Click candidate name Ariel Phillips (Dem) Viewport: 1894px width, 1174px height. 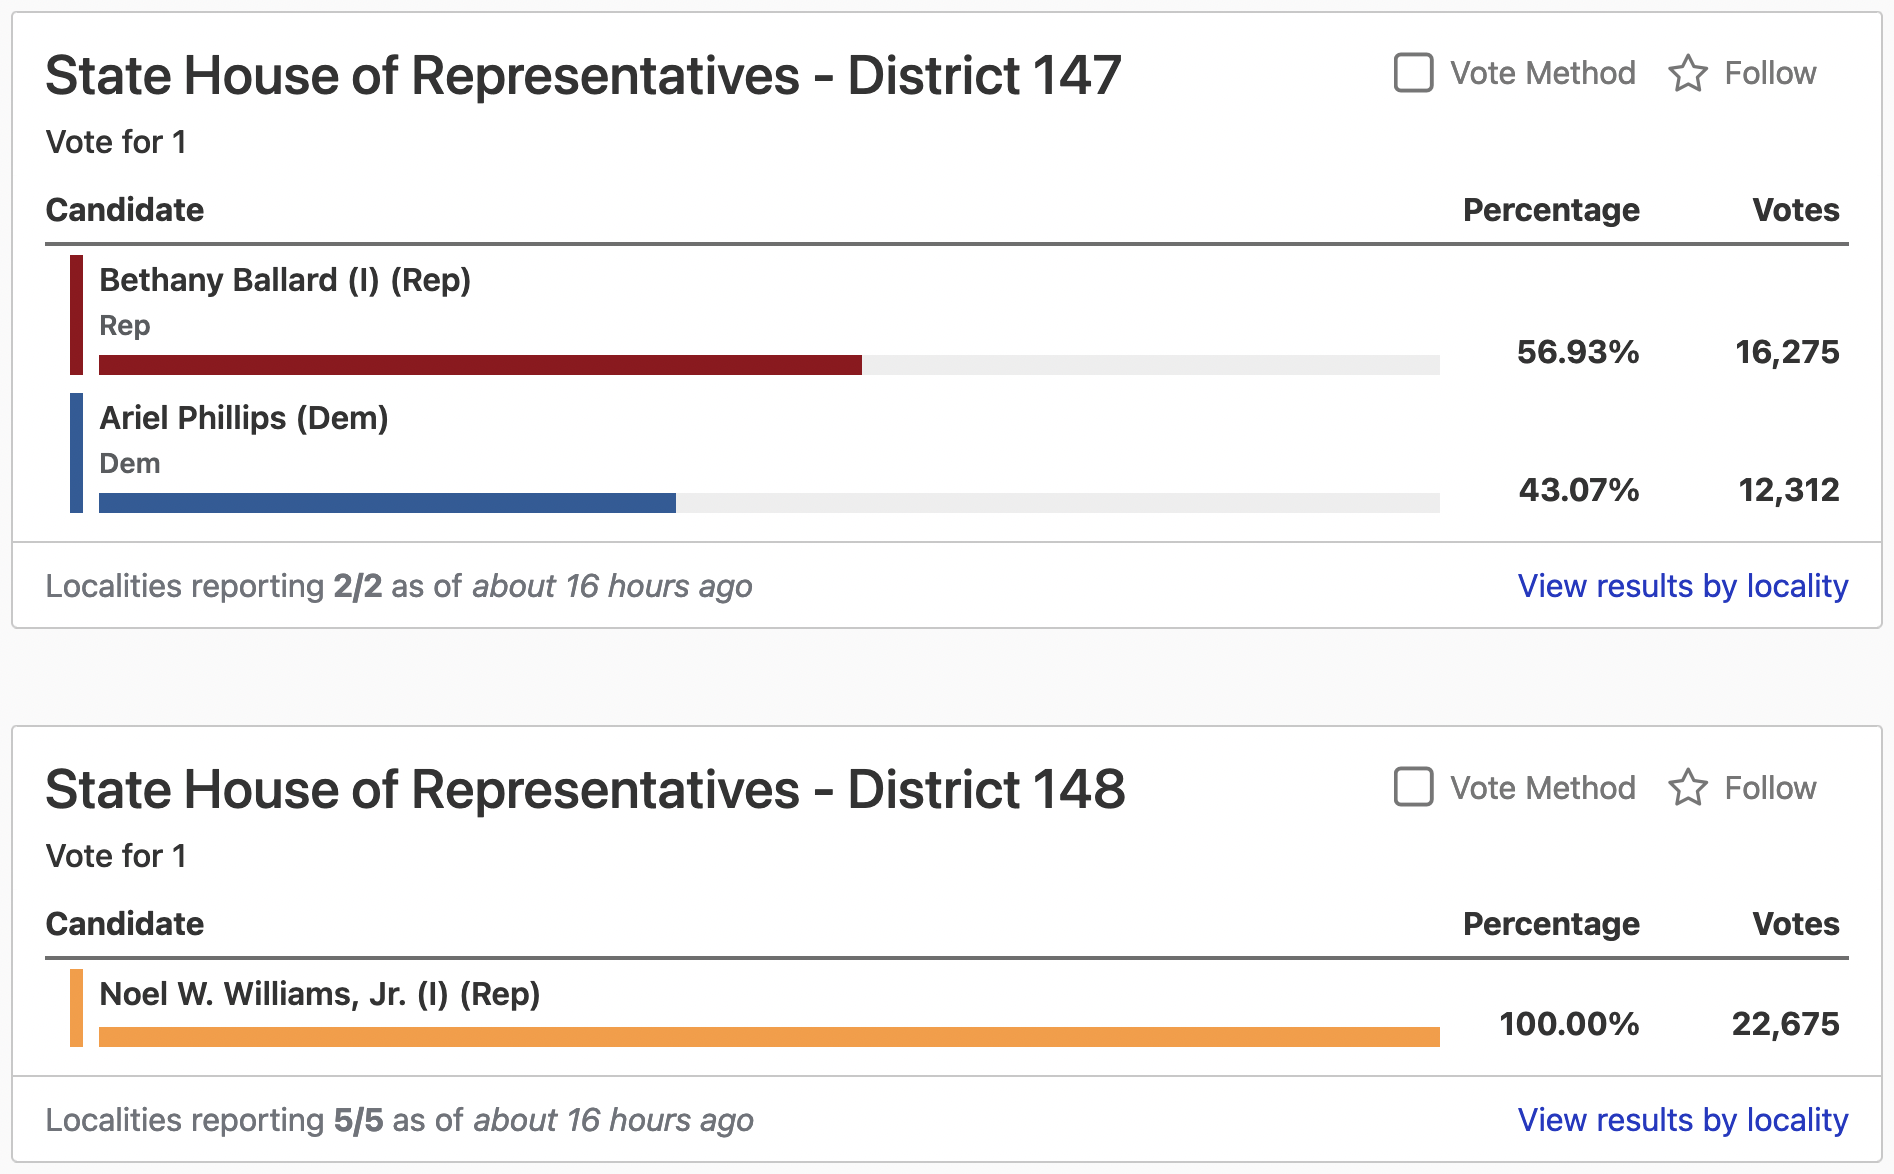tap(244, 418)
